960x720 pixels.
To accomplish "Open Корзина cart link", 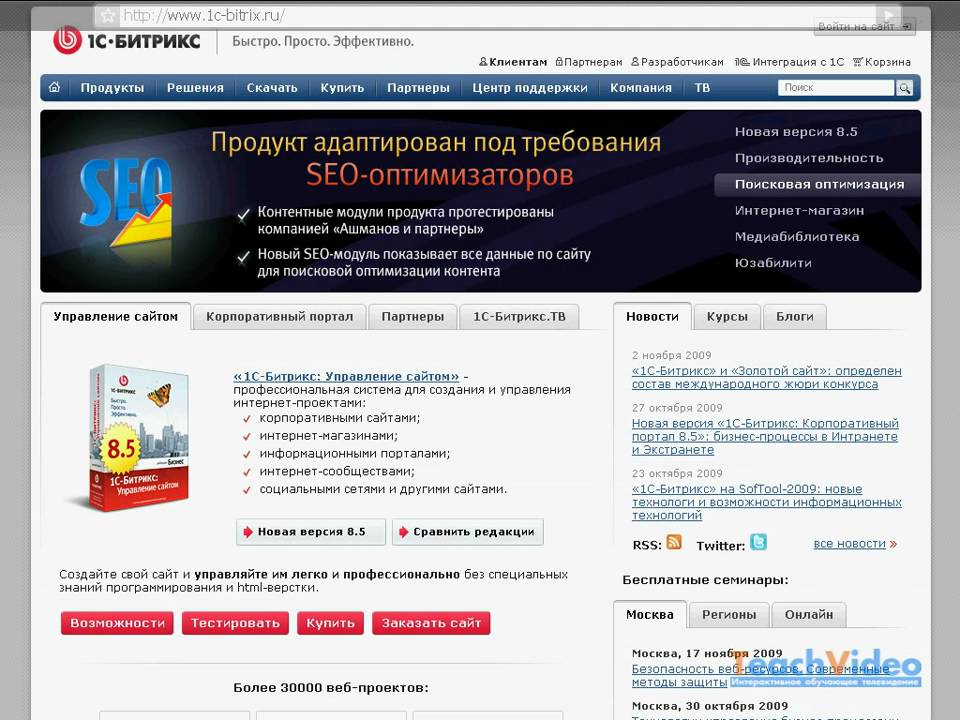I will point(882,62).
